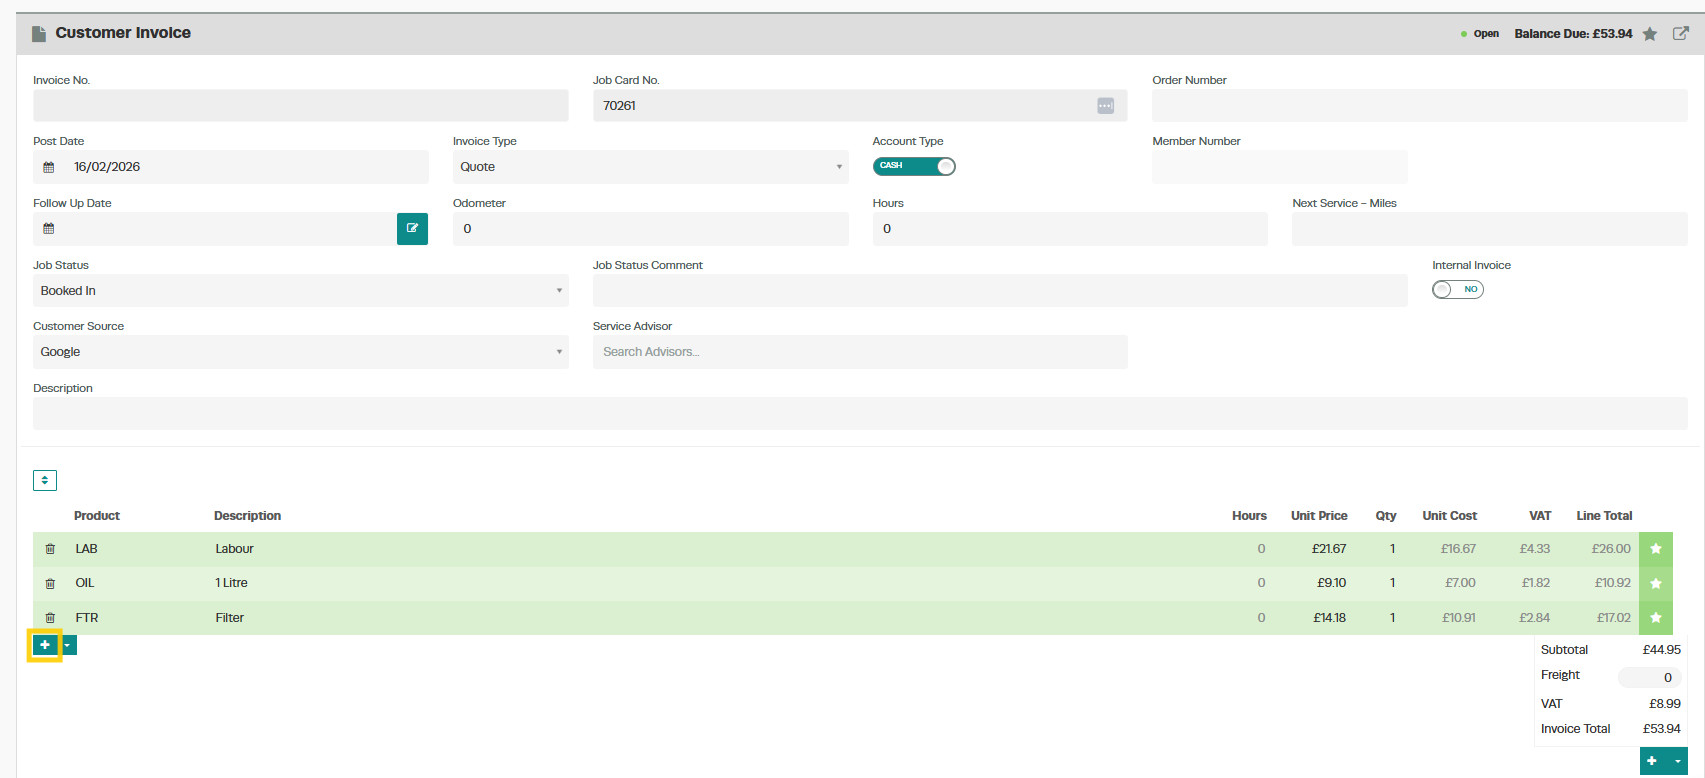Click the Search Advisors field
Viewport: 1705px width, 778px height.
860,352
